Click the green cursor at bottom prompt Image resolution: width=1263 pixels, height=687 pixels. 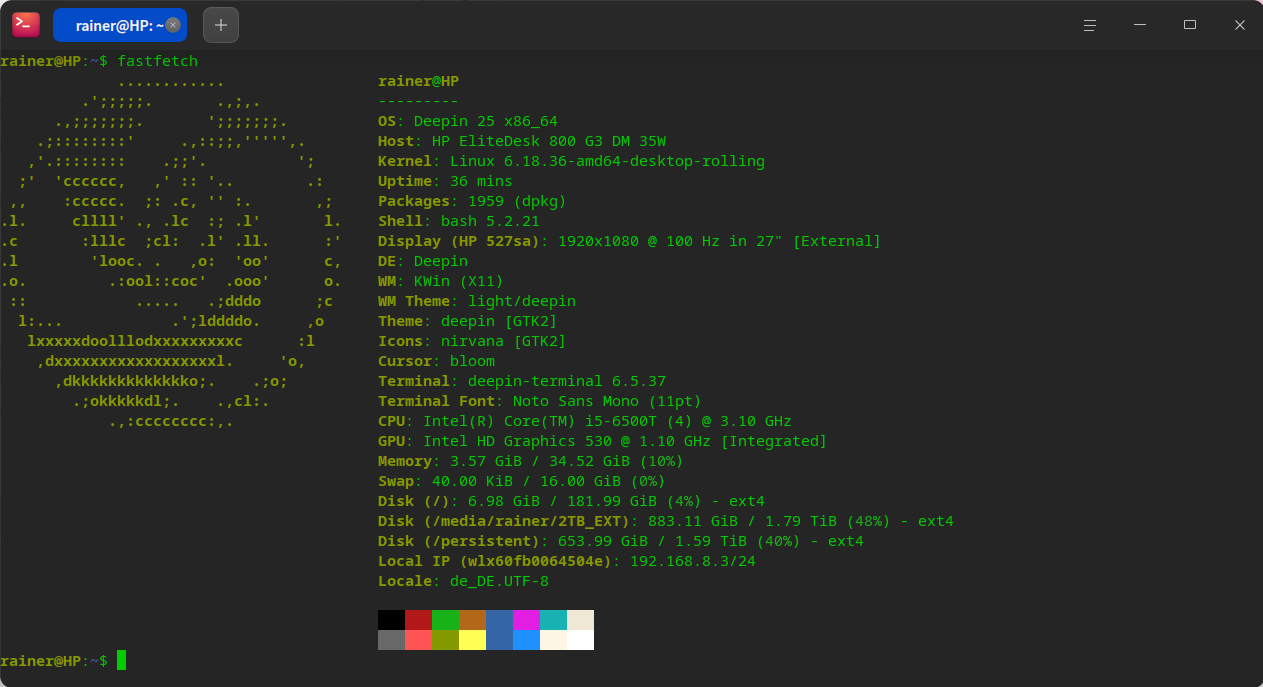coord(122,660)
